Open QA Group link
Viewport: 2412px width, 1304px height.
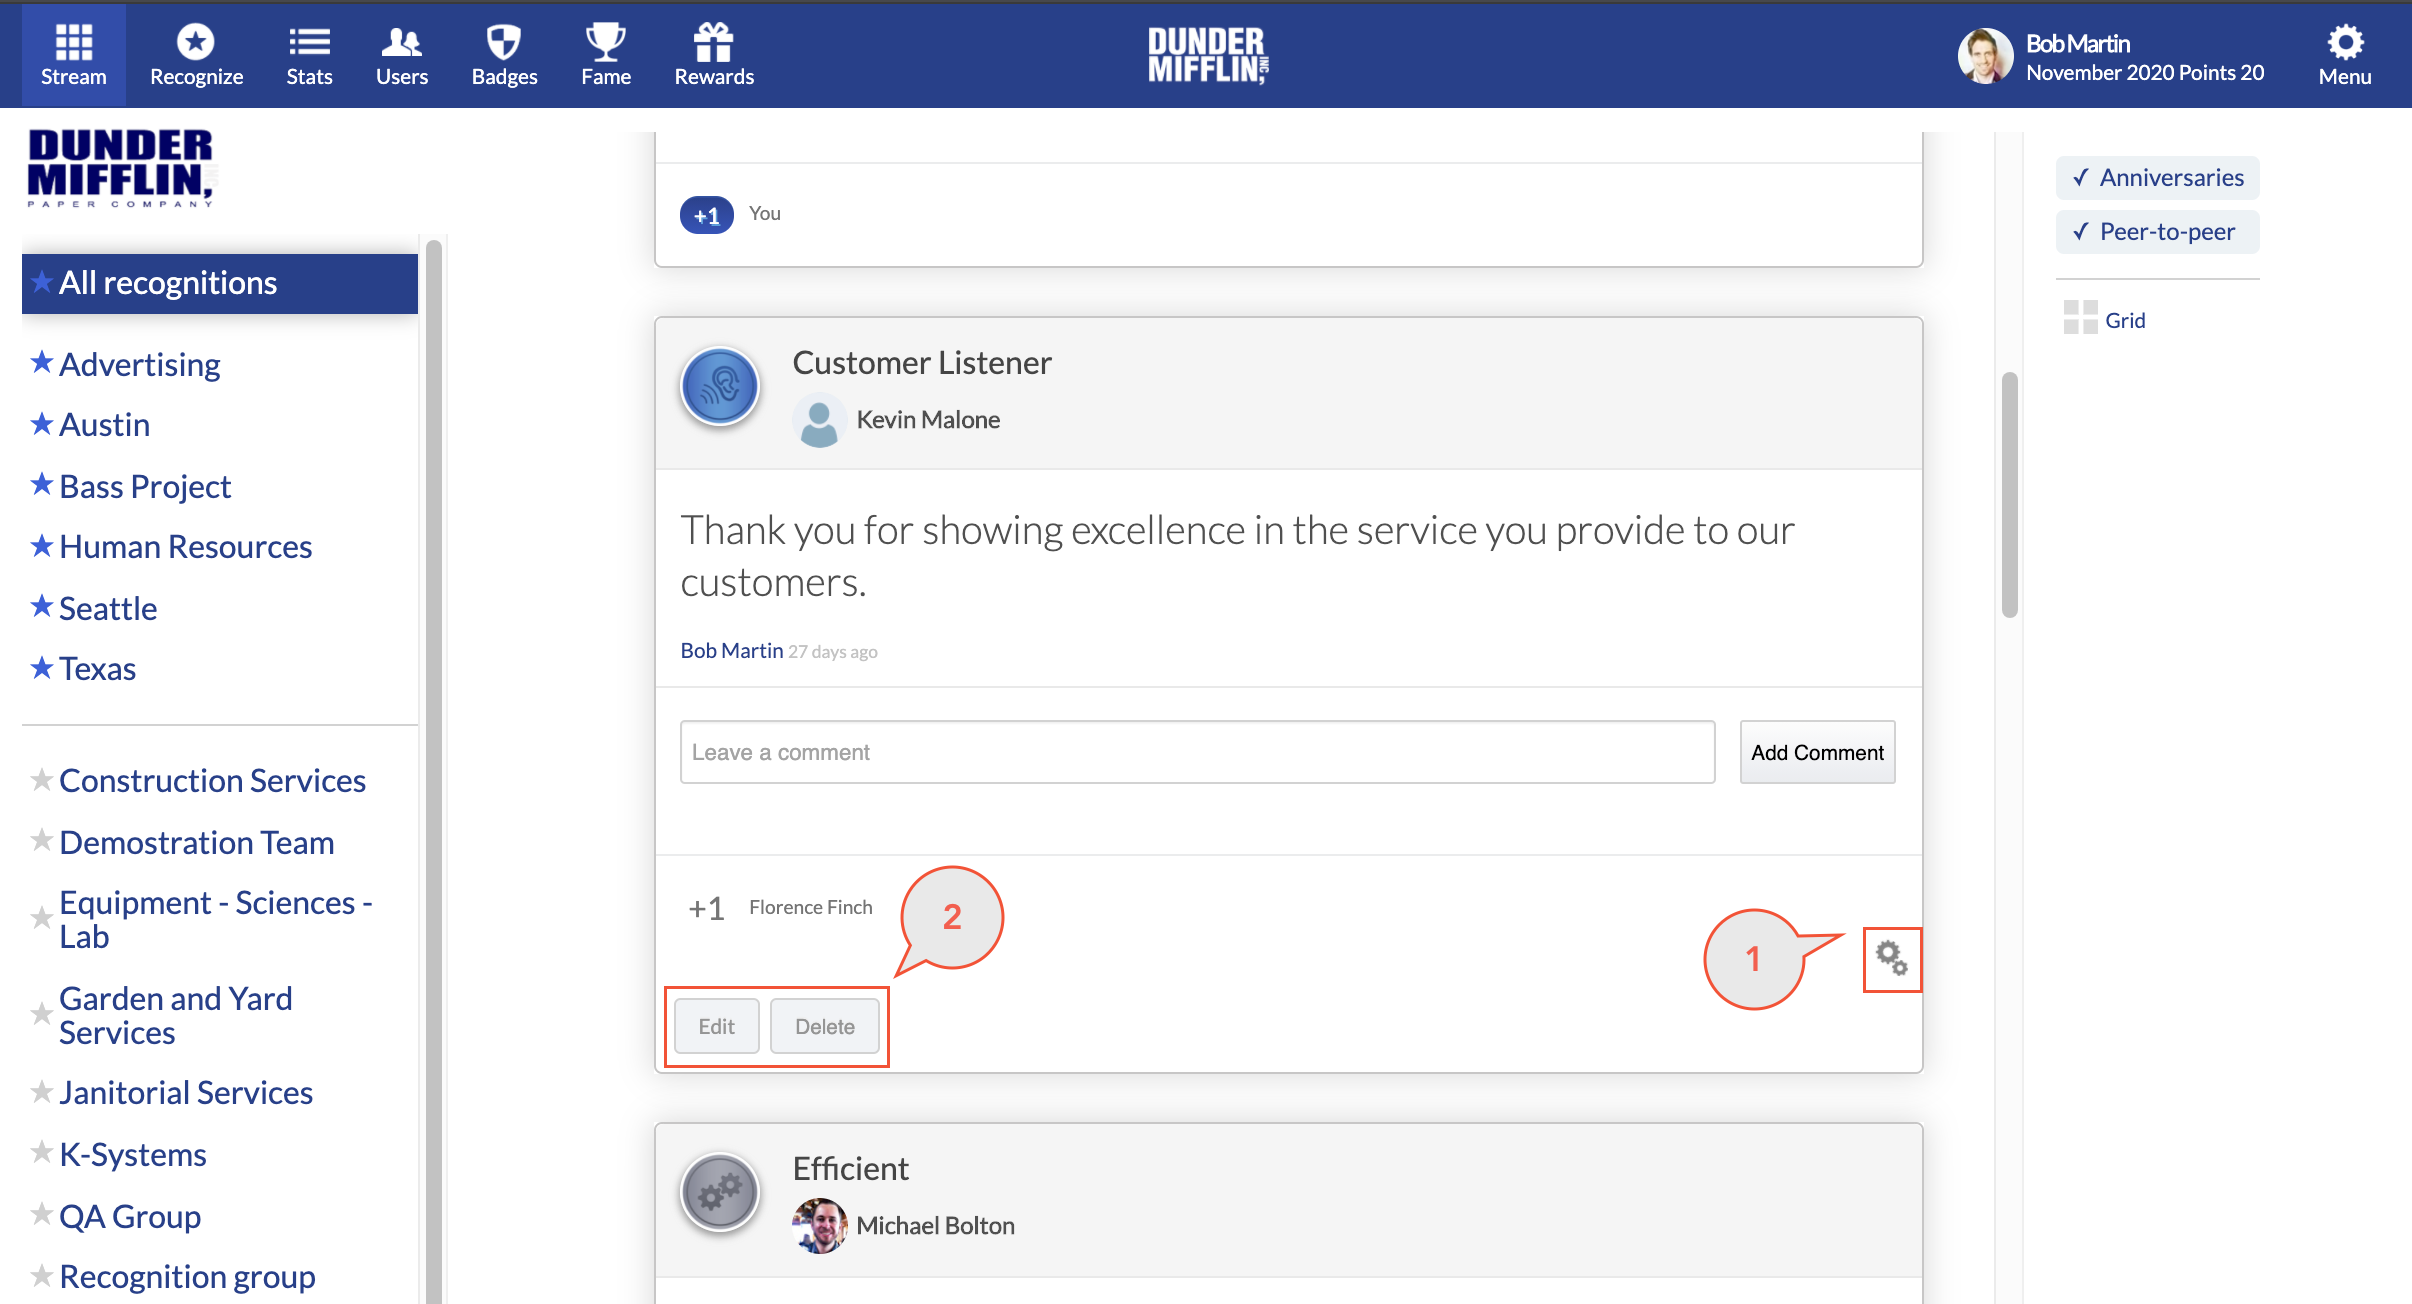click(x=130, y=1217)
